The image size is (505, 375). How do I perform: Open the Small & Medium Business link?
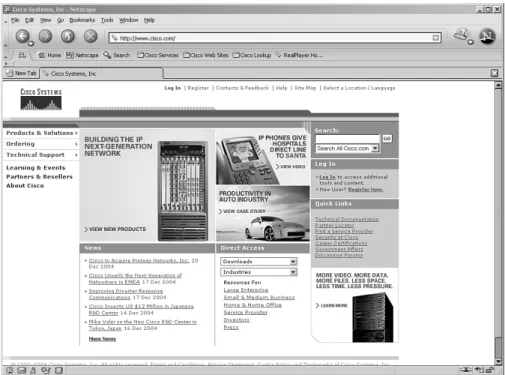click(x=259, y=297)
